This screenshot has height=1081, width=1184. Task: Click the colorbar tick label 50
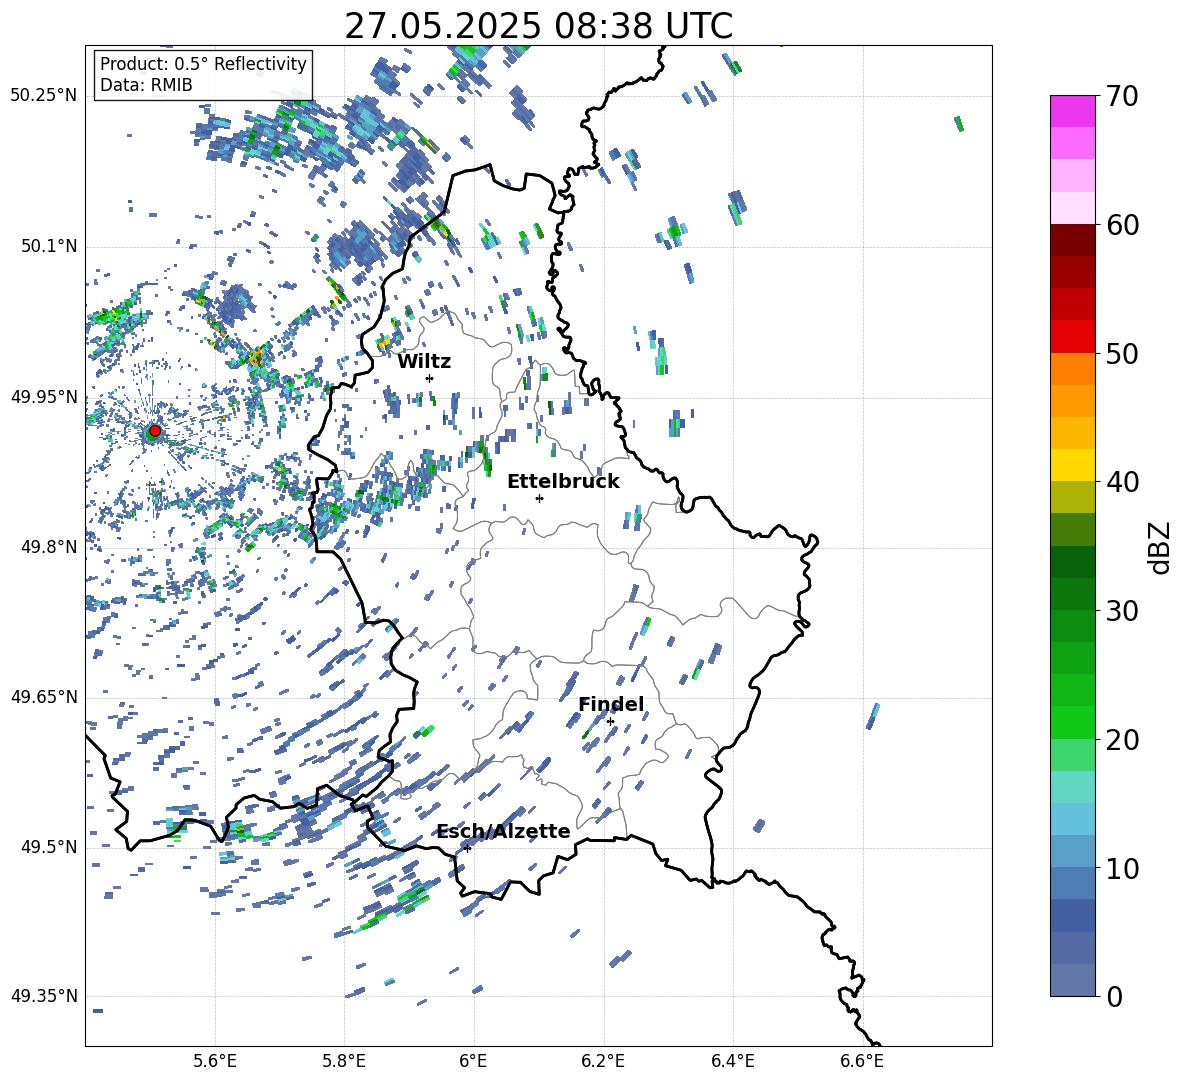pos(1121,353)
